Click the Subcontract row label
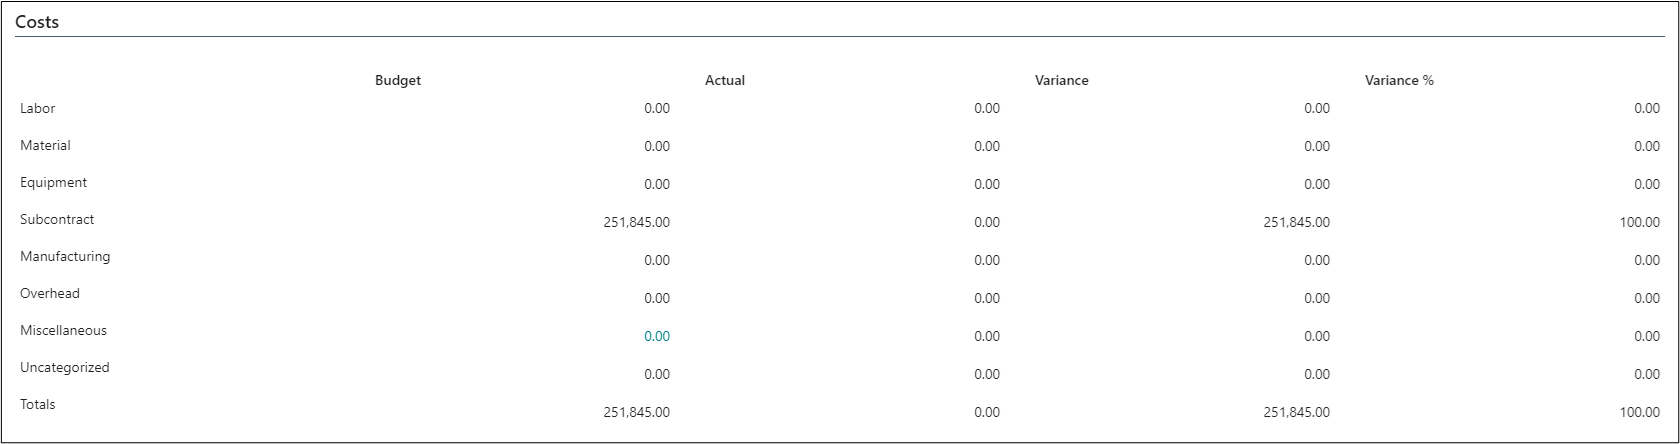 pos(57,219)
